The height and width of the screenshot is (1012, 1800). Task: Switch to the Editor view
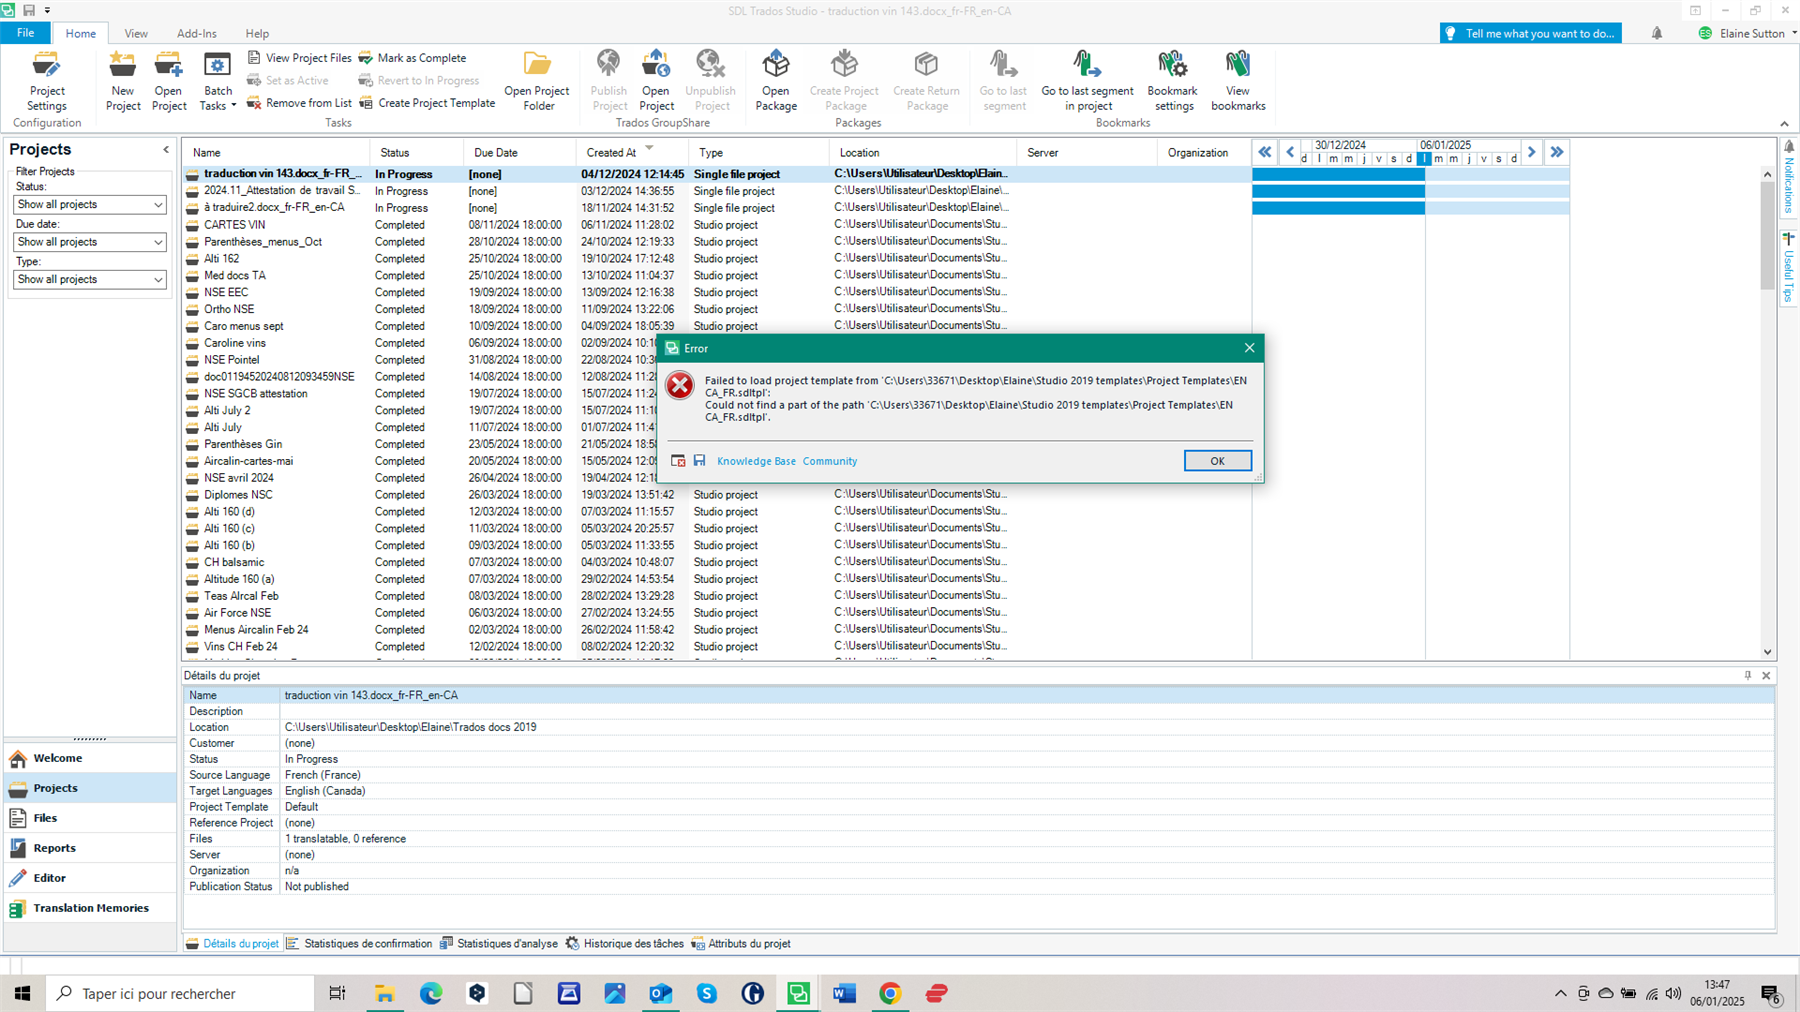(90, 878)
